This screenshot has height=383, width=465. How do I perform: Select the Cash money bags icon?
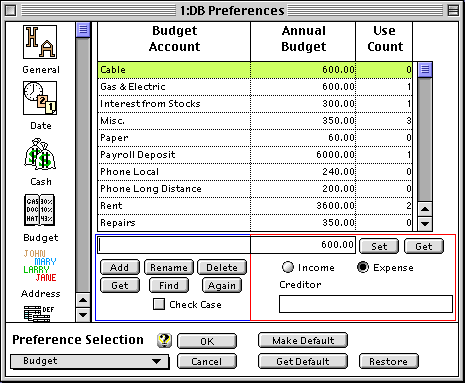pos(40,154)
